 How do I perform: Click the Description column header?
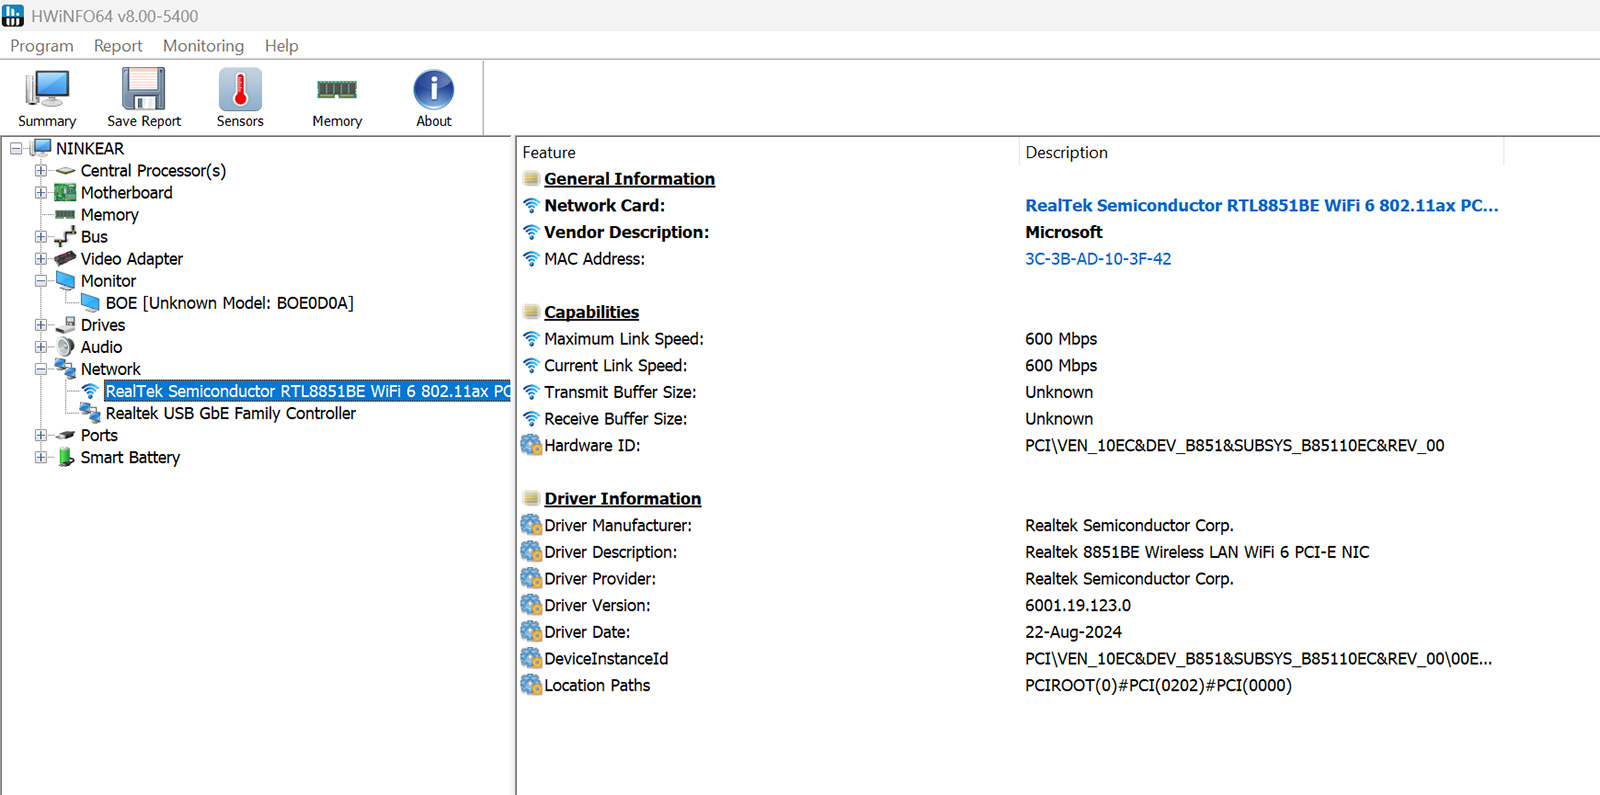pyautogui.click(x=1066, y=153)
